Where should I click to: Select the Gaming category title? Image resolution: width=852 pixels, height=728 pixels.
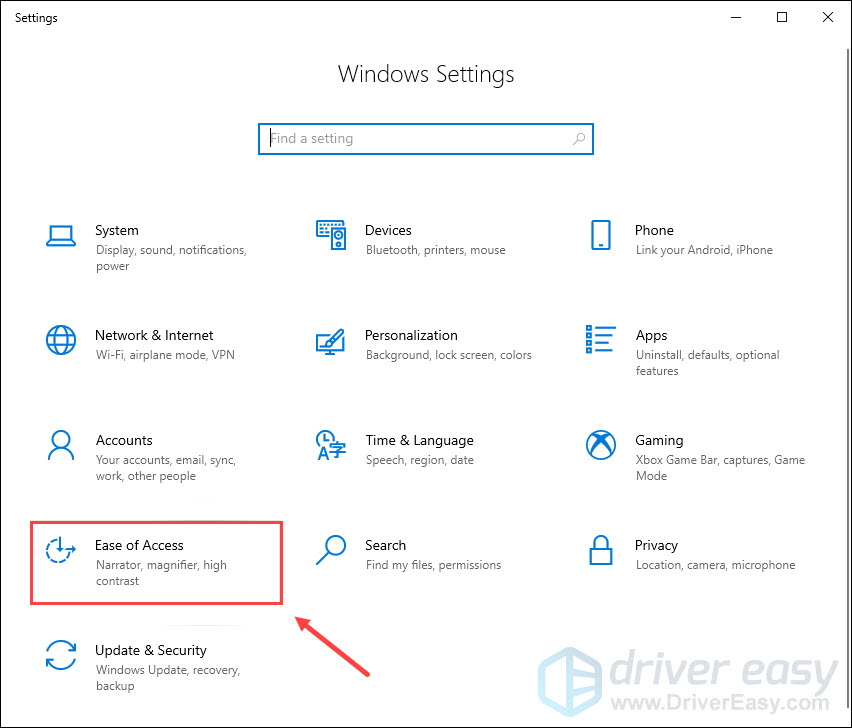pos(659,440)
